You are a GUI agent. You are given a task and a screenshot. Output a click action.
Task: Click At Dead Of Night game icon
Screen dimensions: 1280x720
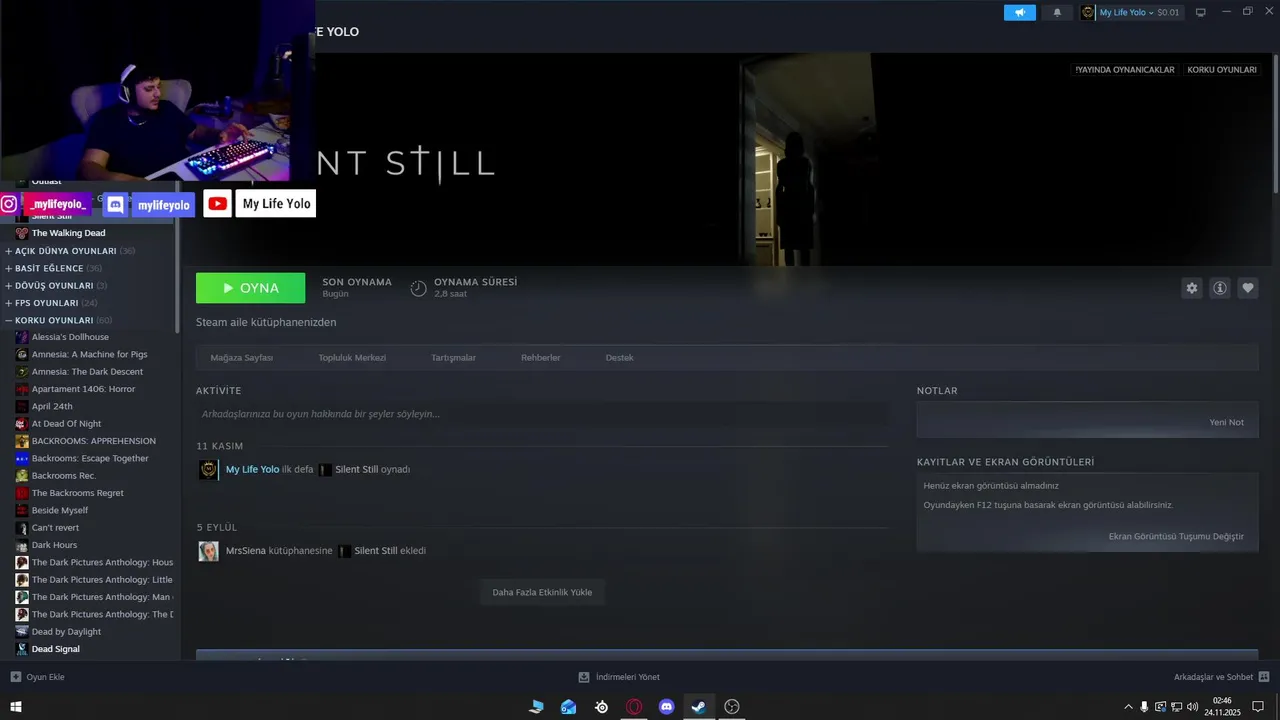click(x=22, y=424)
